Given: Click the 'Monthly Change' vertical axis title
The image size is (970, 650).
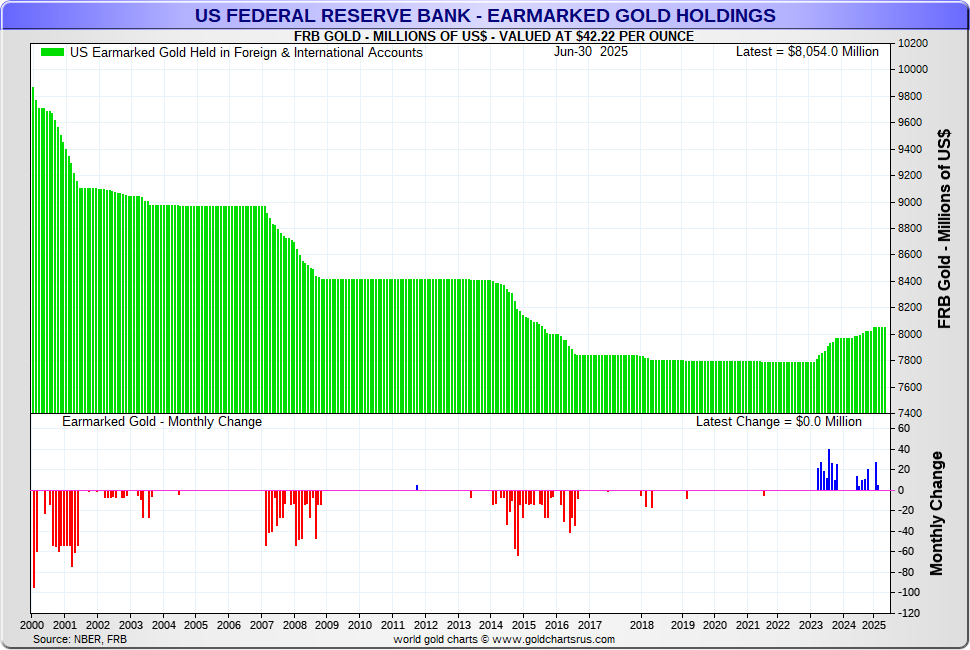Looking at the screenshot, I should (x=937, y=513).
